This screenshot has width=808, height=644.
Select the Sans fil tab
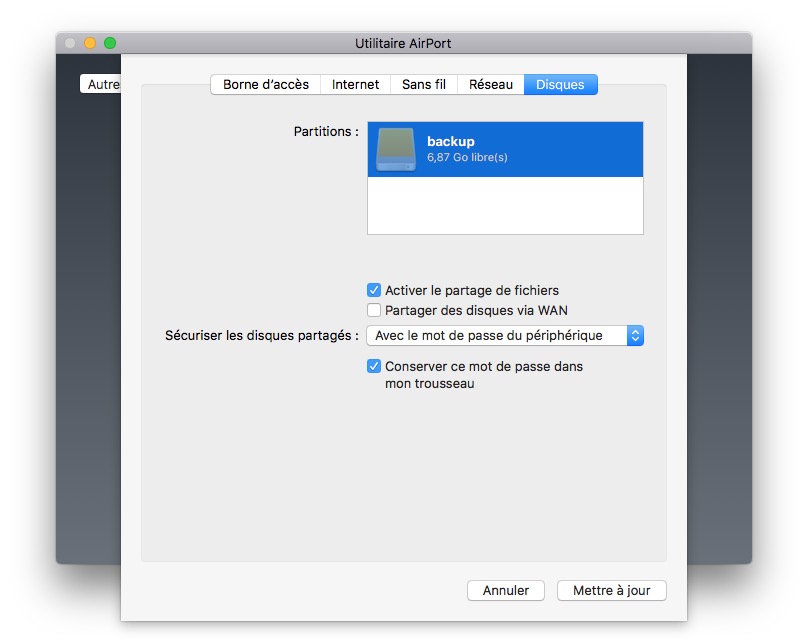point(424,84)
